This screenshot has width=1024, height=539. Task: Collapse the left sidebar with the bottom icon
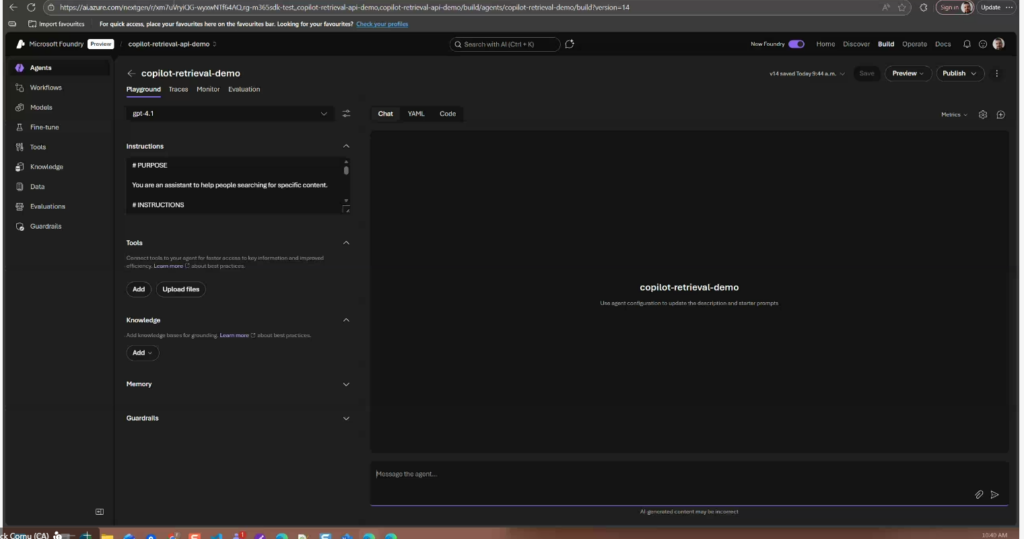[x=99, y=511]
